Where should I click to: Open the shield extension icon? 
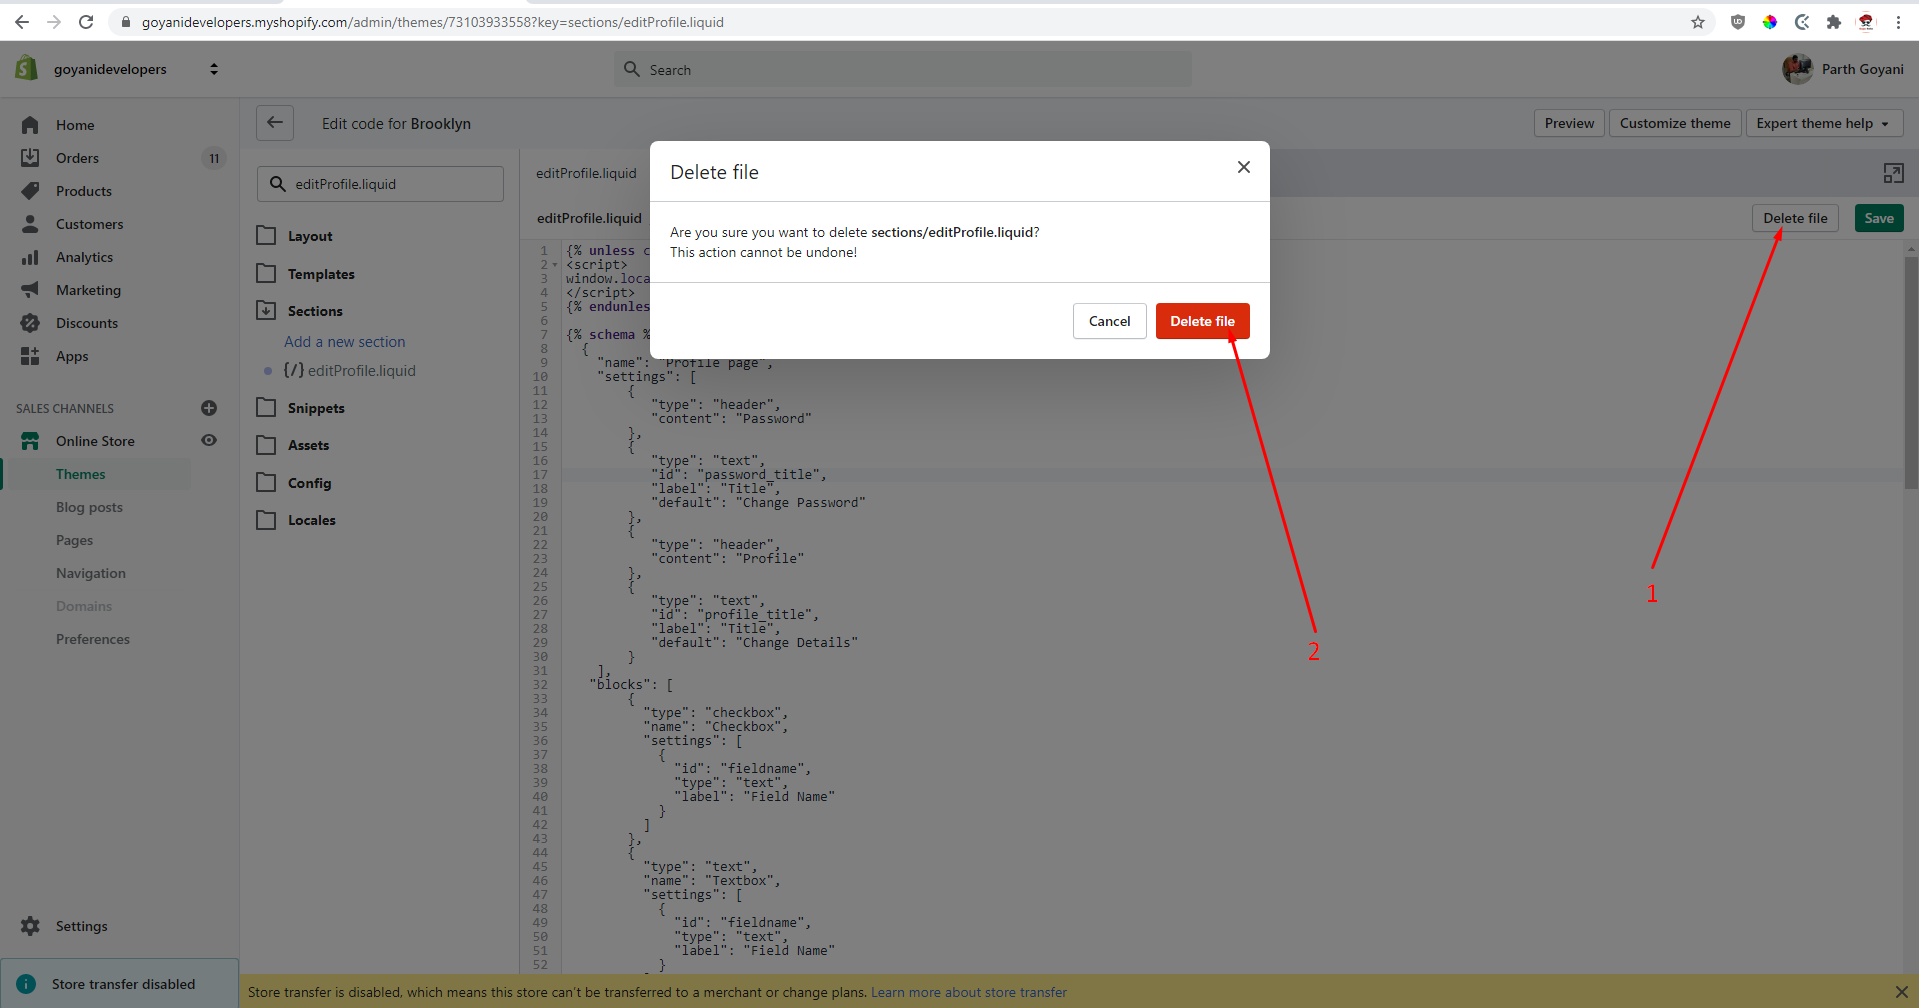coord(1738,22)
